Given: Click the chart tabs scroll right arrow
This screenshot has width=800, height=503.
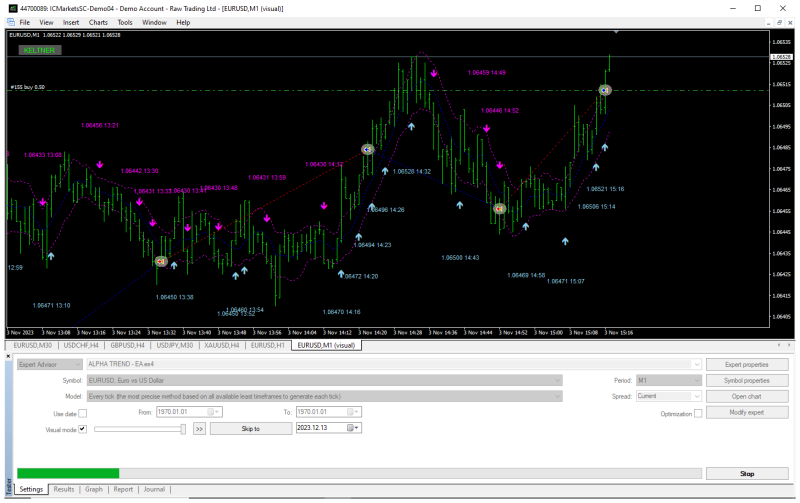Looking at the screenshot, I should [791, 345].
